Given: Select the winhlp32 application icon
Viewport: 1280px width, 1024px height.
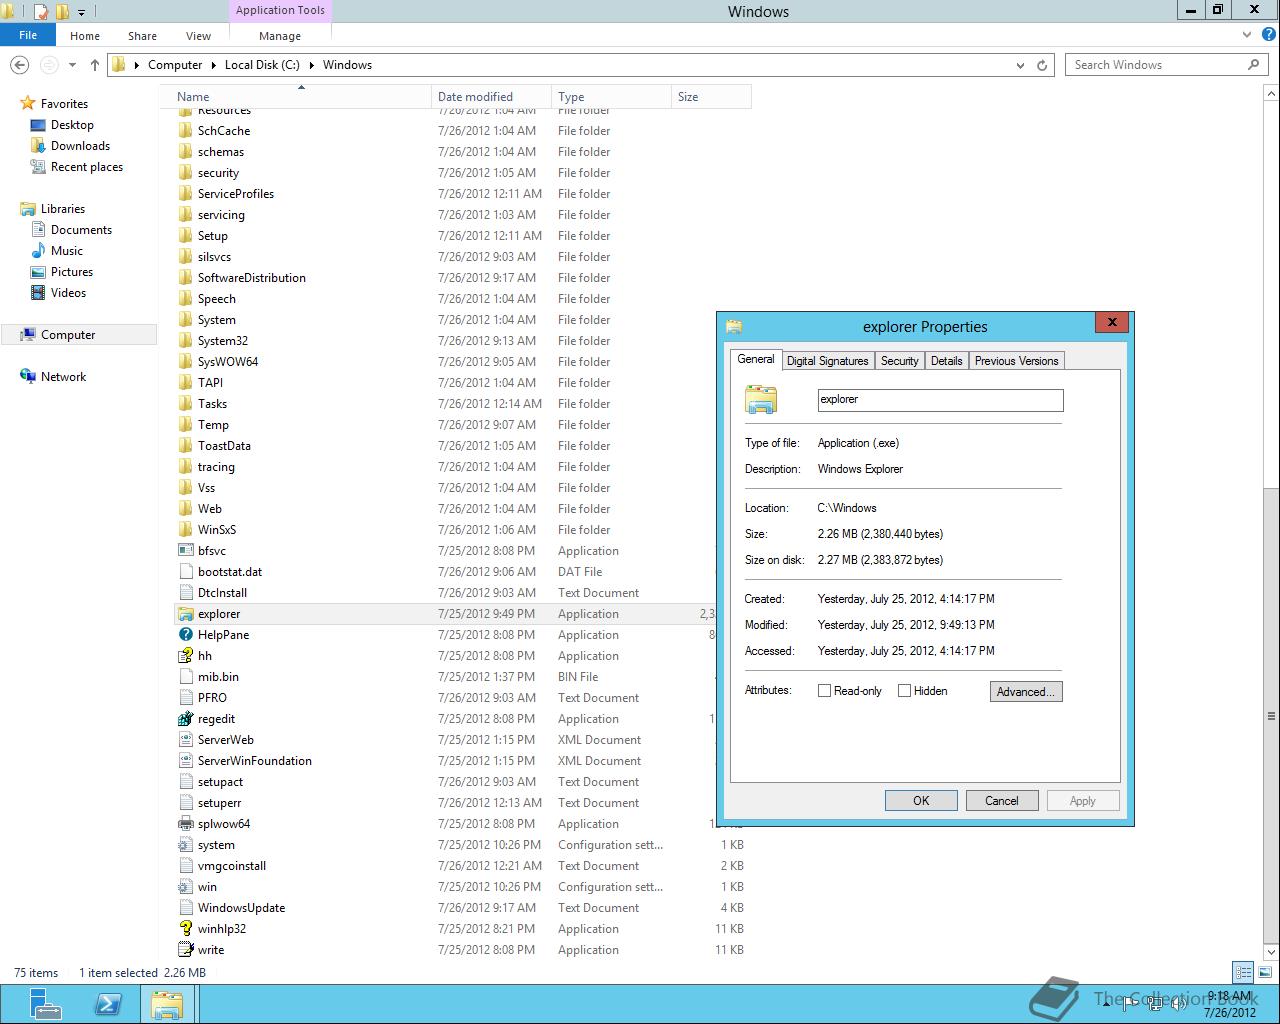Looking at the screenshot, I should pos(185,929).
